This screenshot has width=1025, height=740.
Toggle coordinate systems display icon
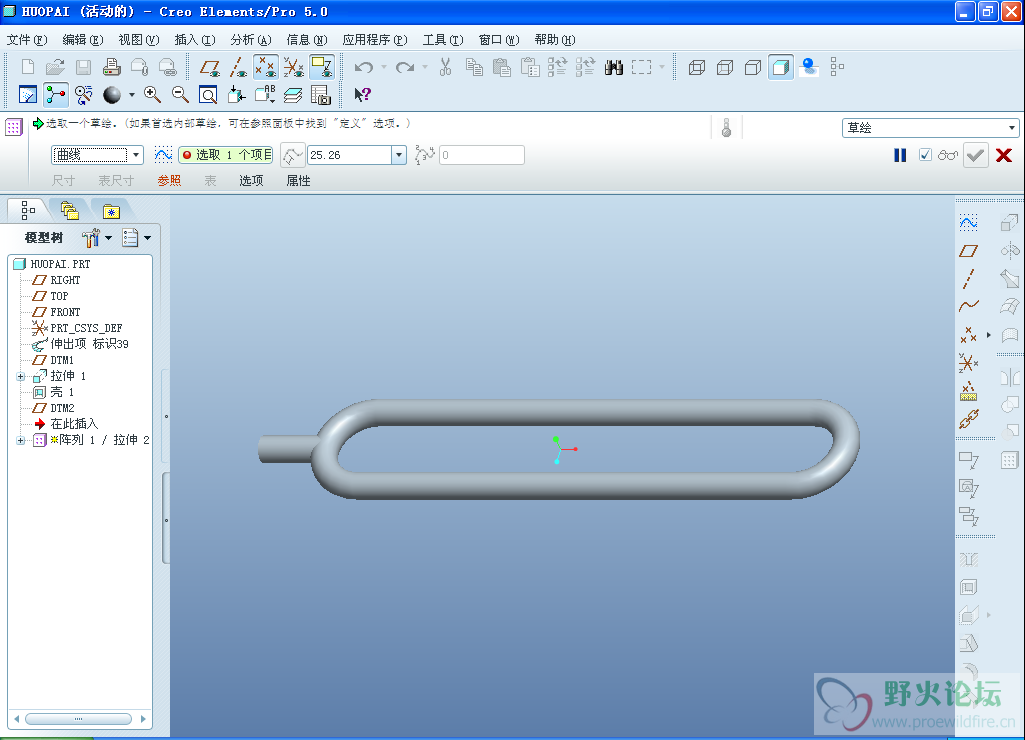click(x=294, y=67)
